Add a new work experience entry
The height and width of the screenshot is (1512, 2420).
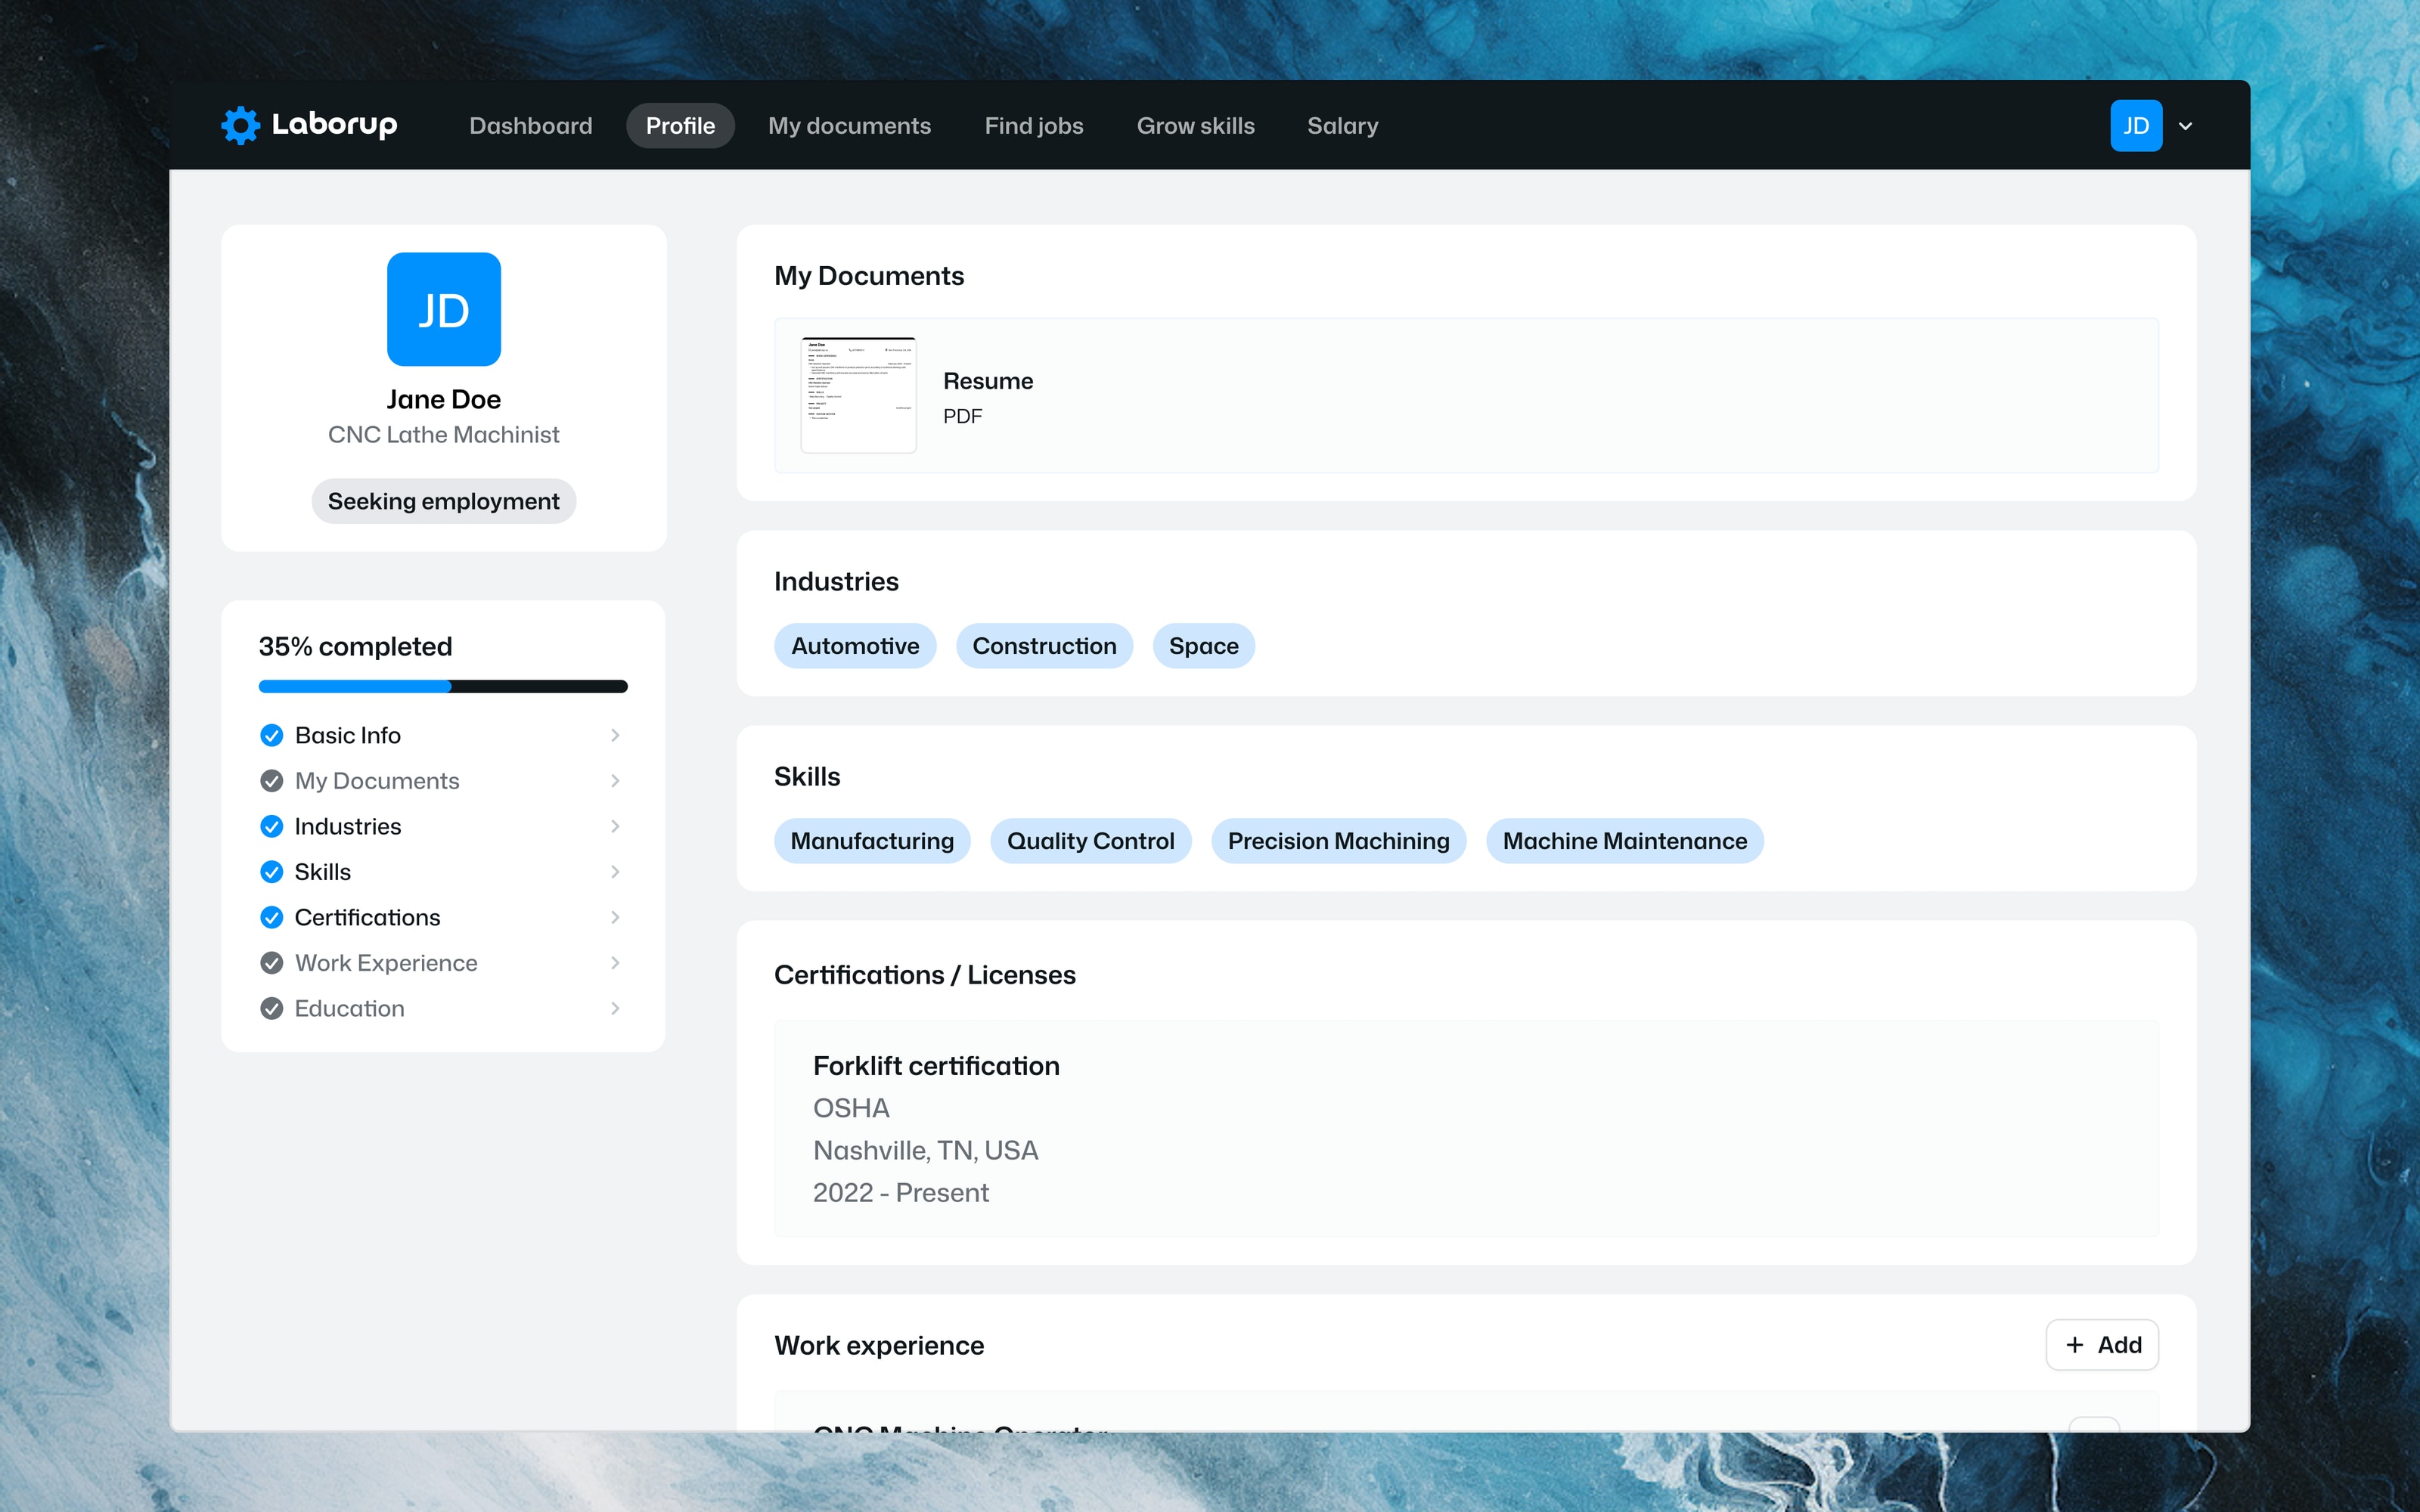point(2102,1345)
